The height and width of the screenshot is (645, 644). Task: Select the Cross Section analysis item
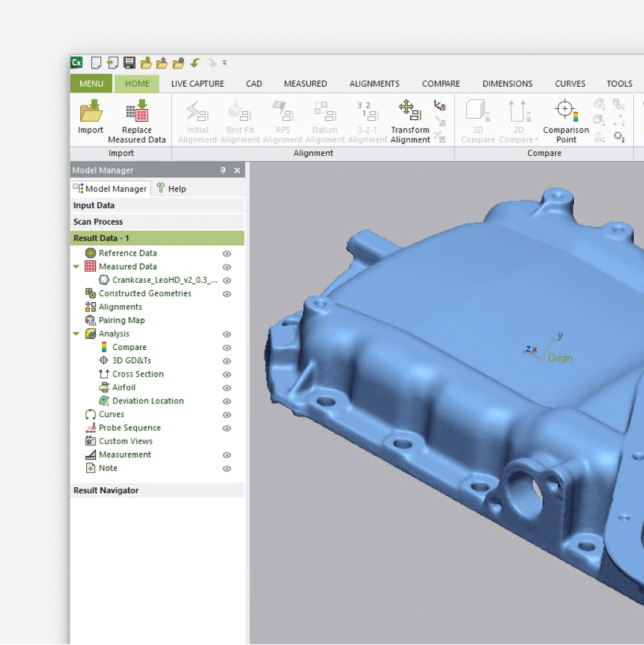tap(137, 374)
